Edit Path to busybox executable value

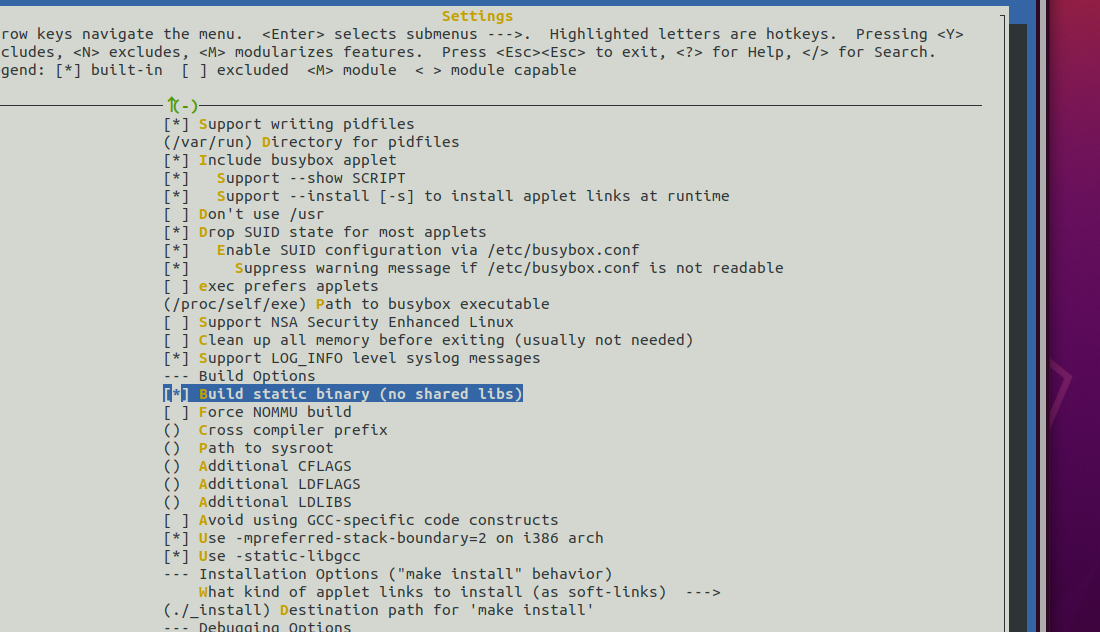(x=356, y=304)
